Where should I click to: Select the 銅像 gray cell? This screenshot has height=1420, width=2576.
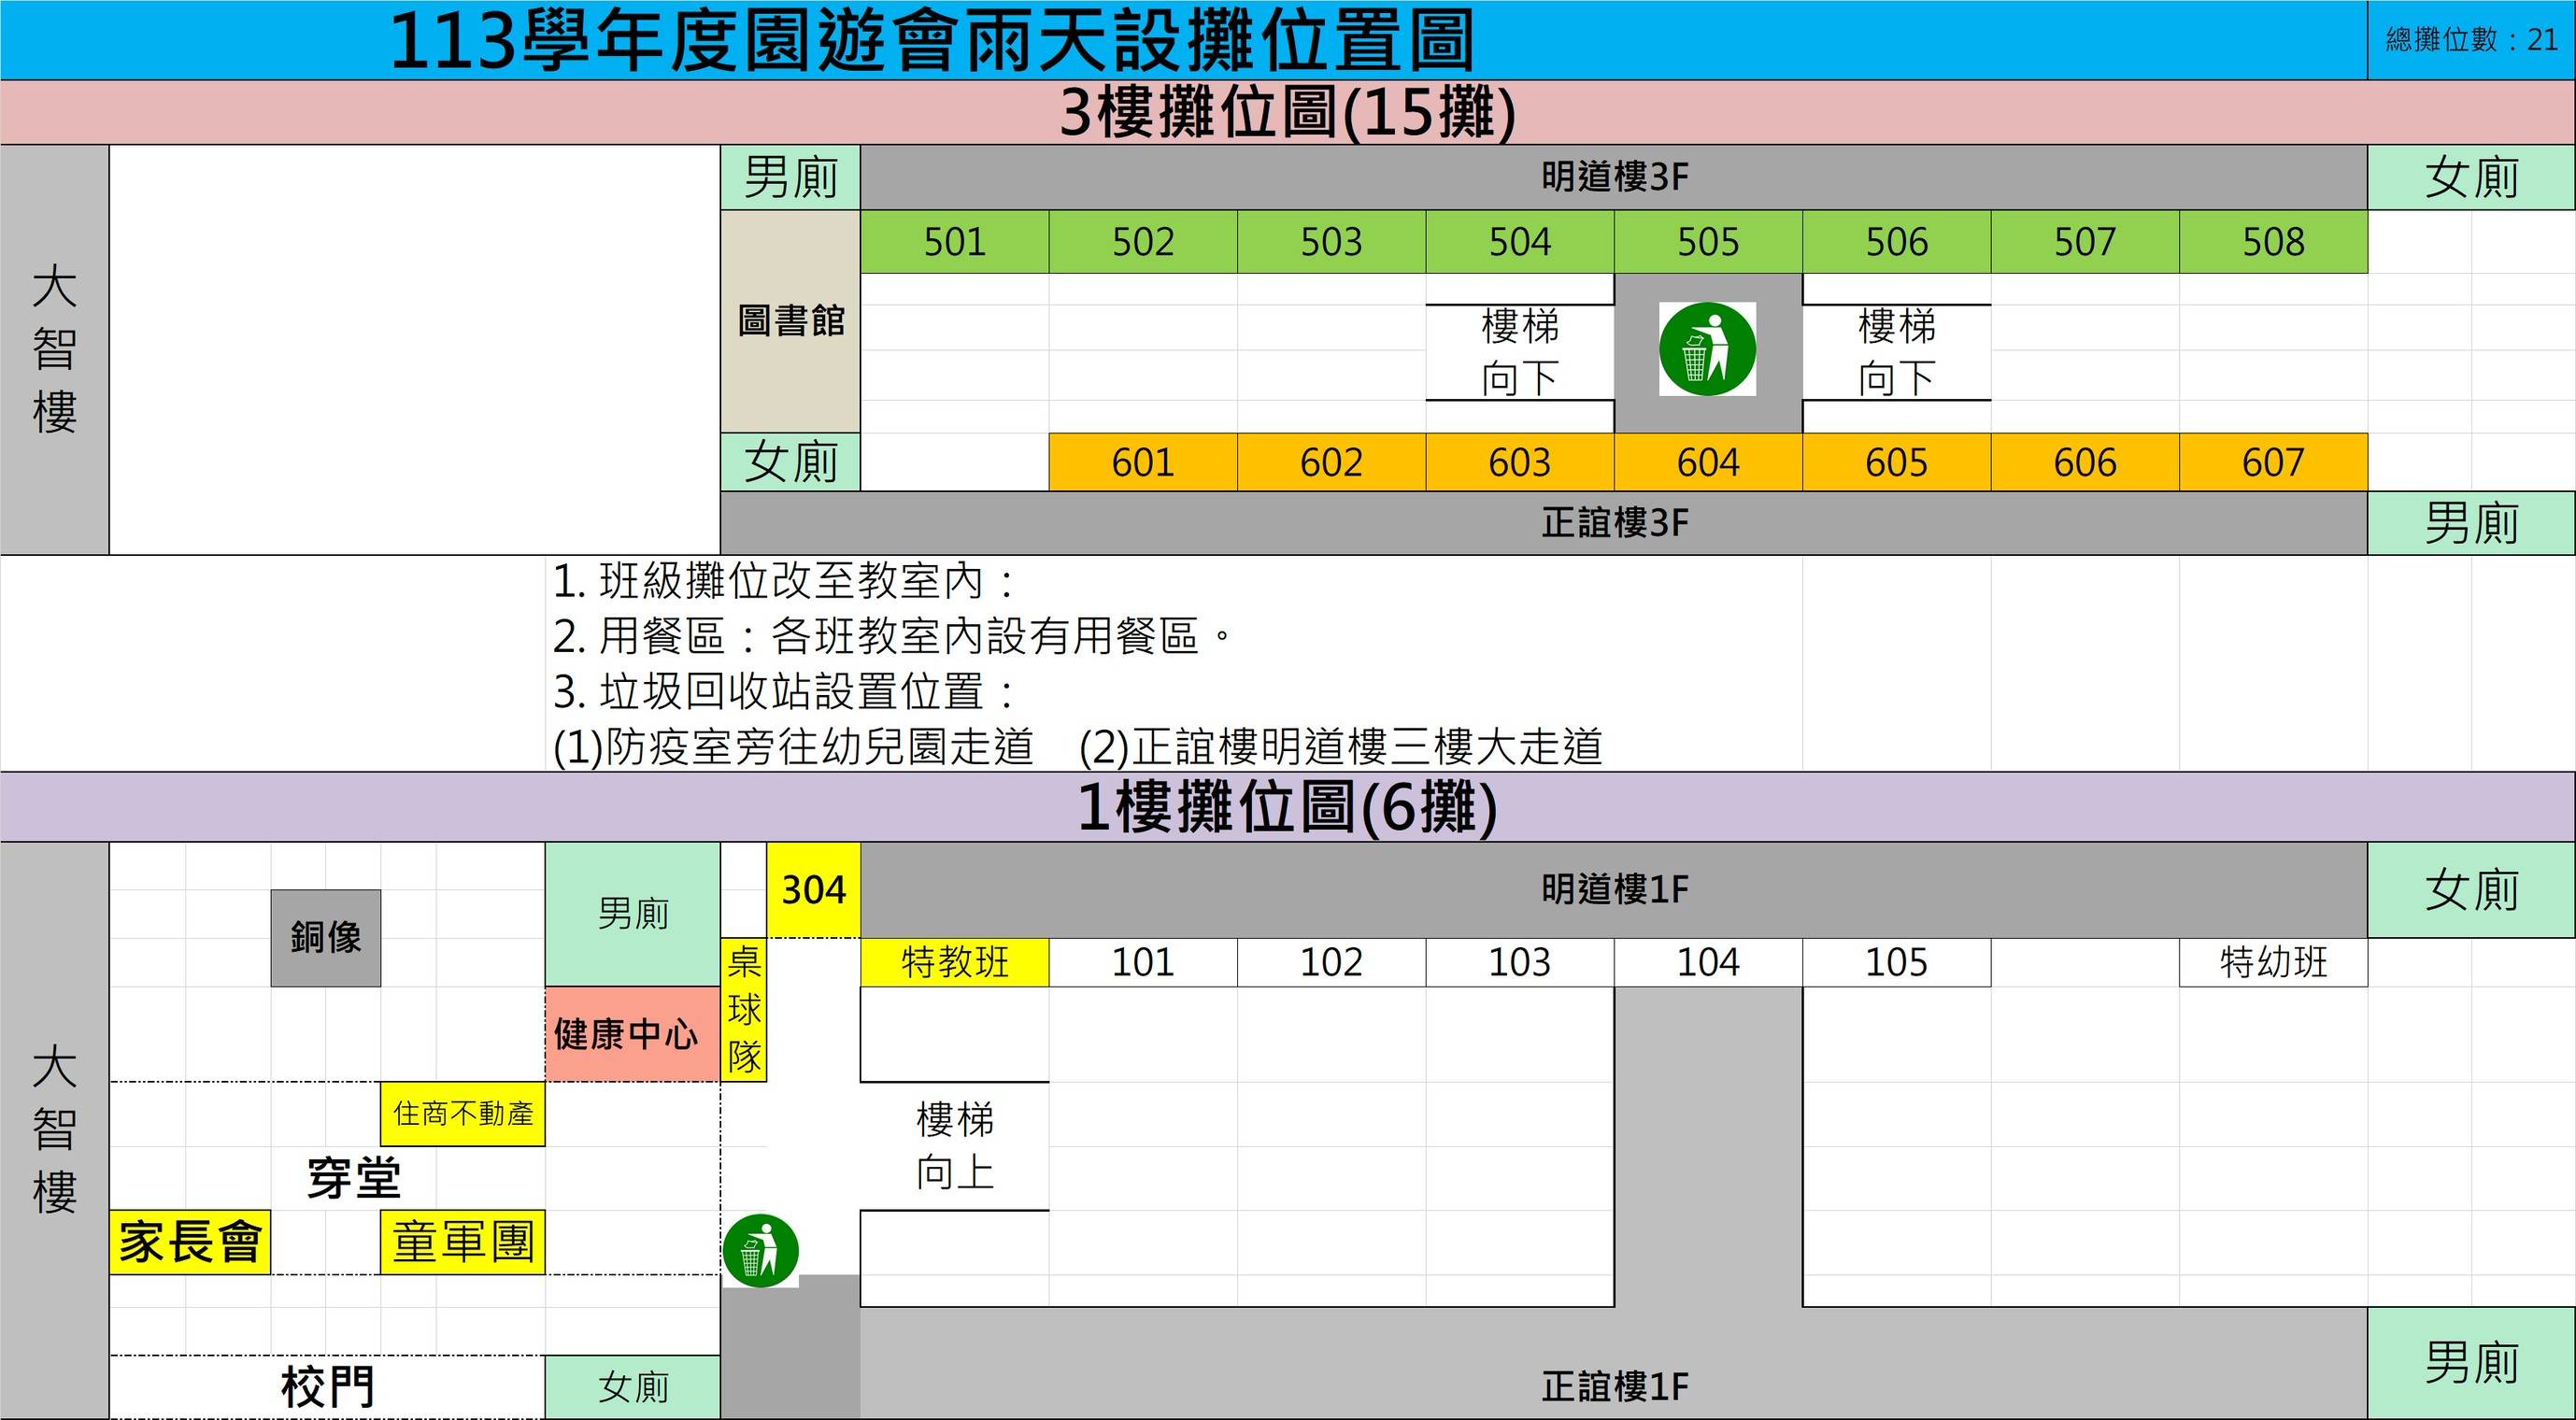point(325,938)
